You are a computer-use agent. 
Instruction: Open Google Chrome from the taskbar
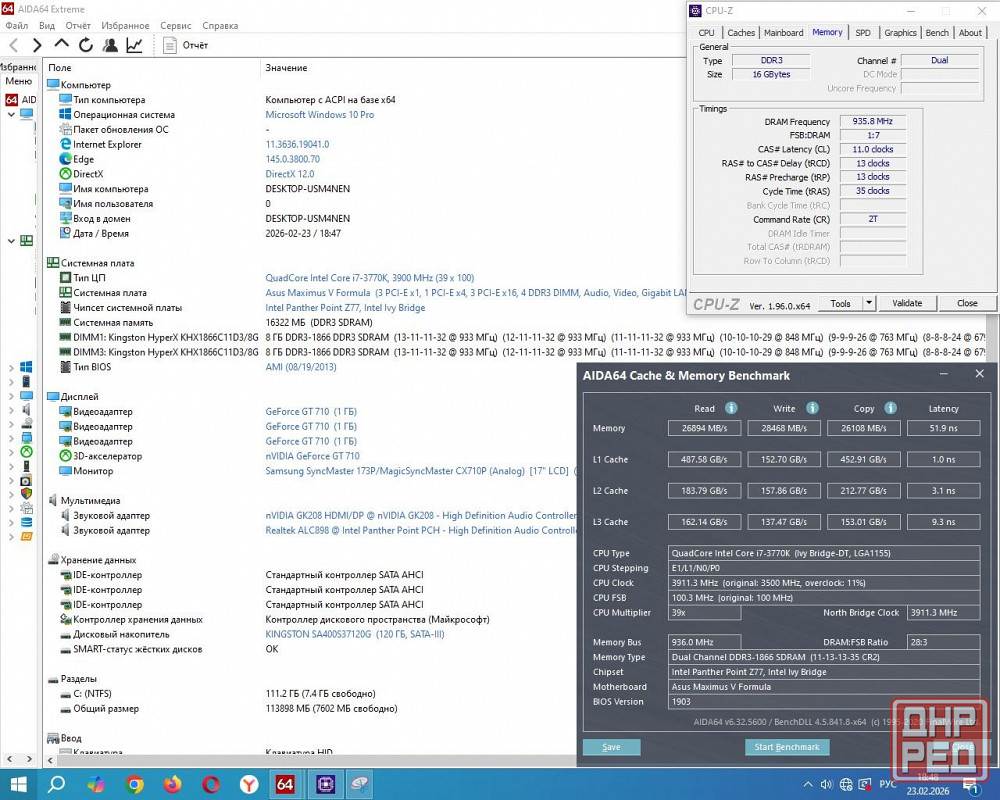click(135, 784)
